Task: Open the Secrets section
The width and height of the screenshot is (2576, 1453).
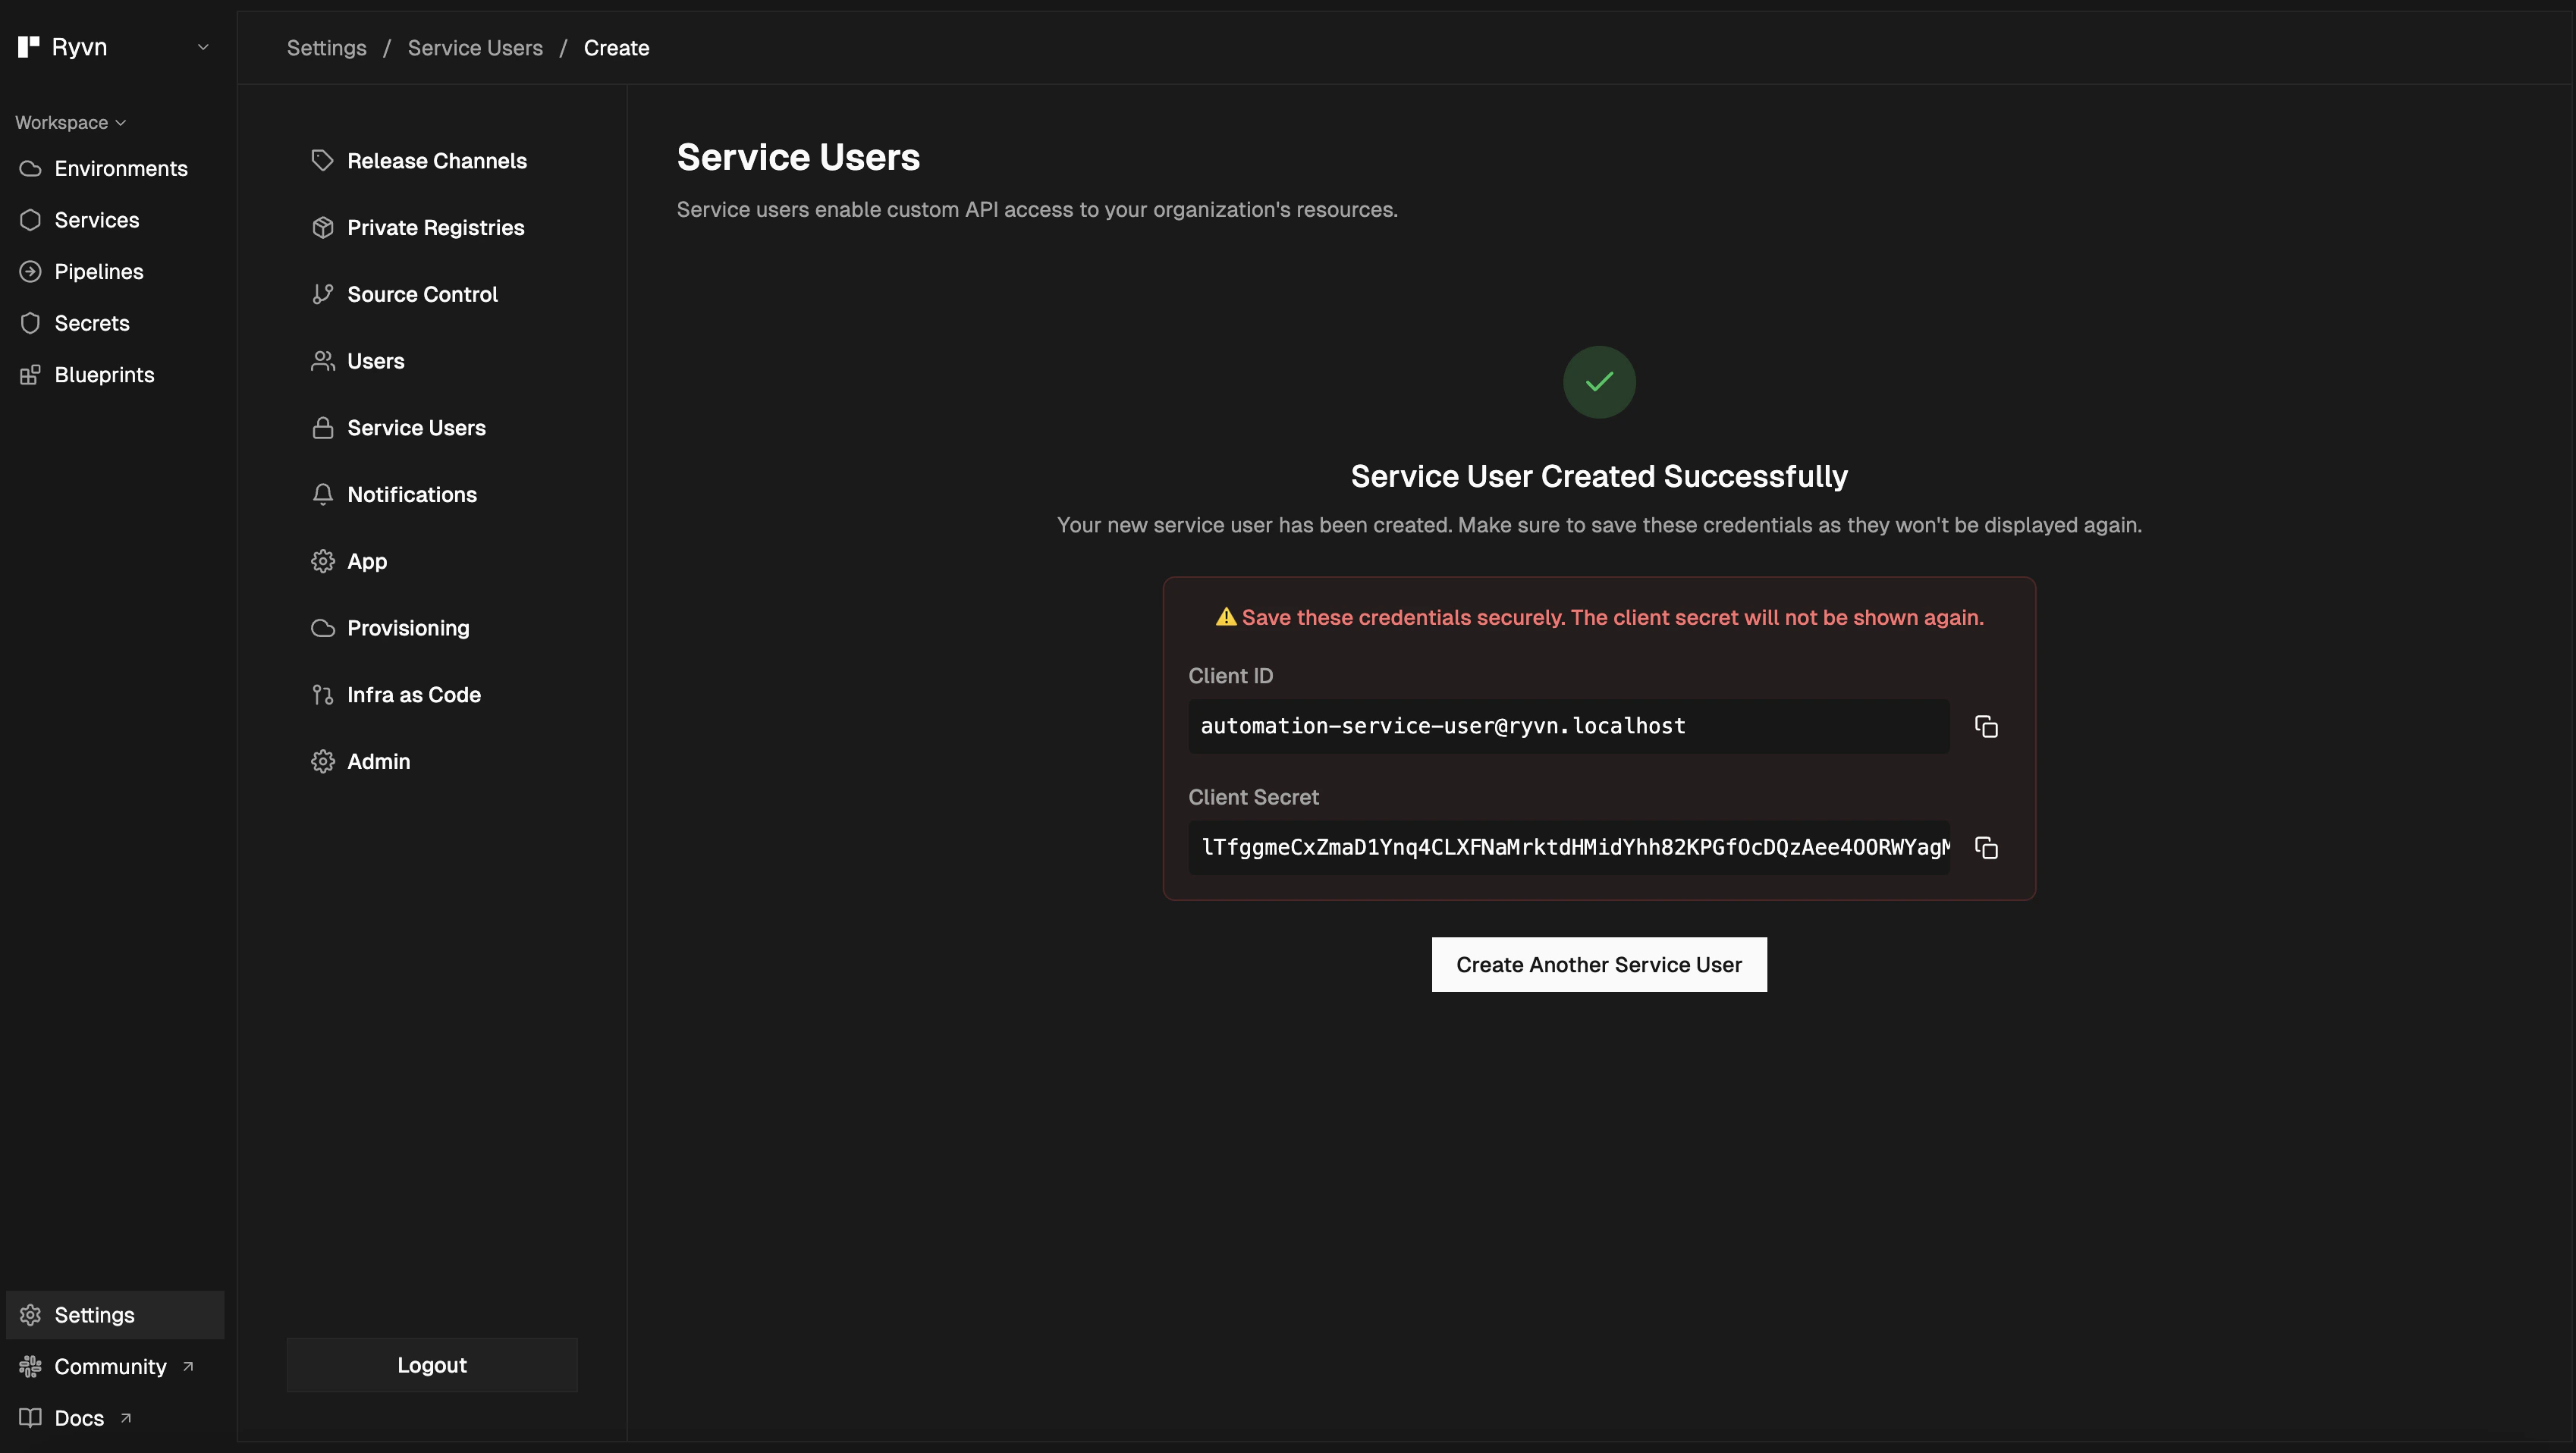Action: [91, 323]
